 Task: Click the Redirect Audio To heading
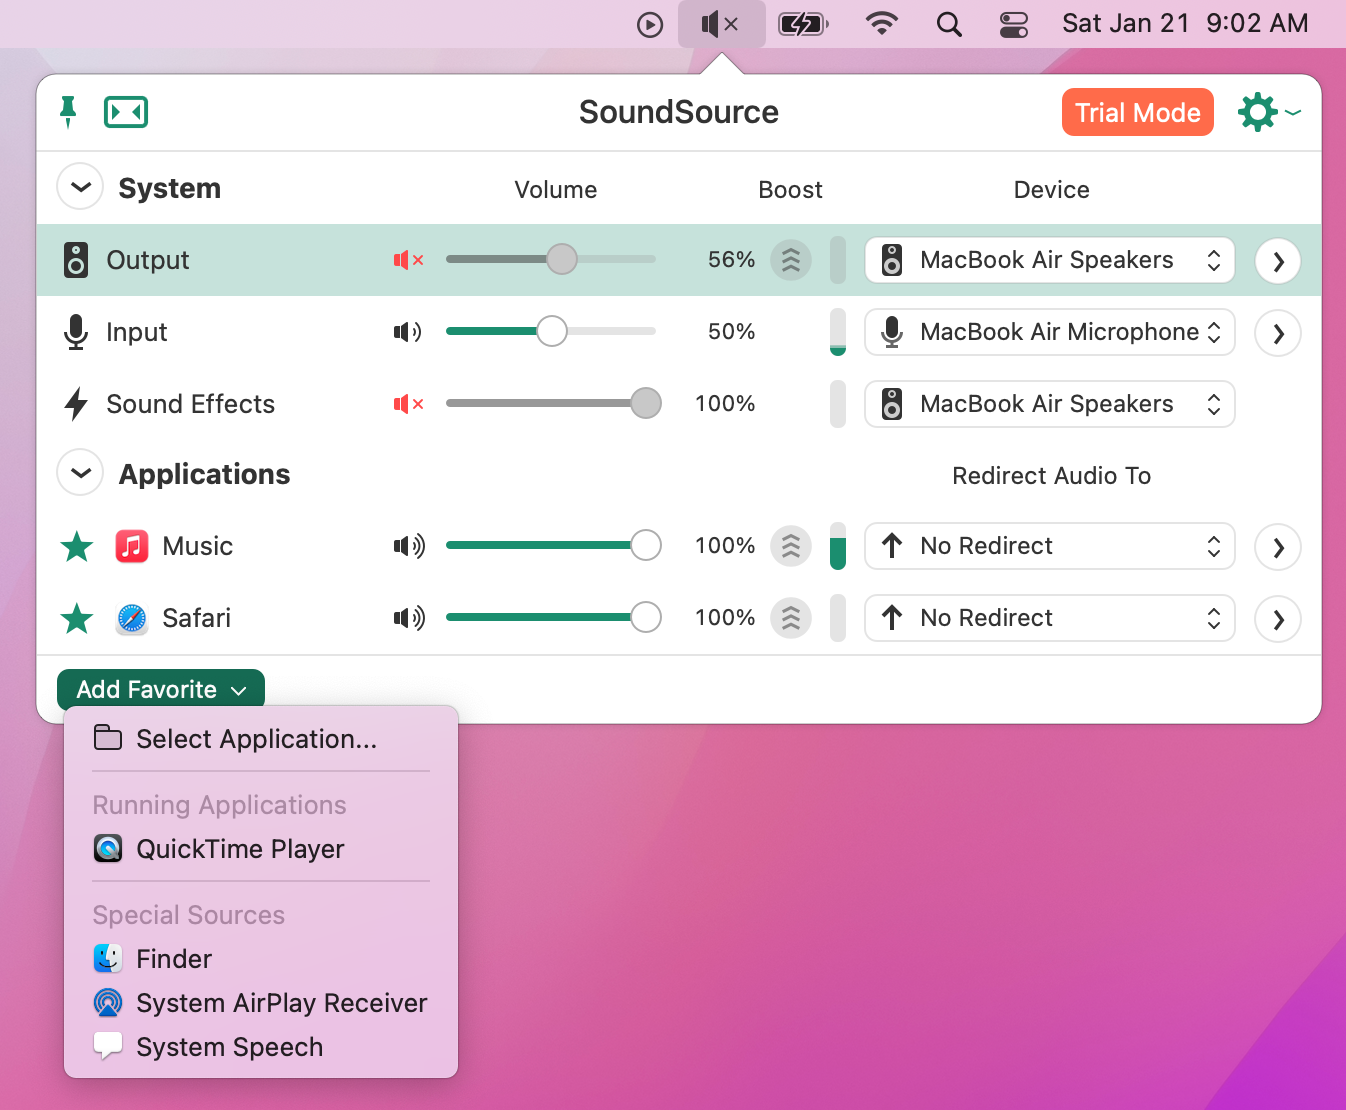coord(1051,476)
